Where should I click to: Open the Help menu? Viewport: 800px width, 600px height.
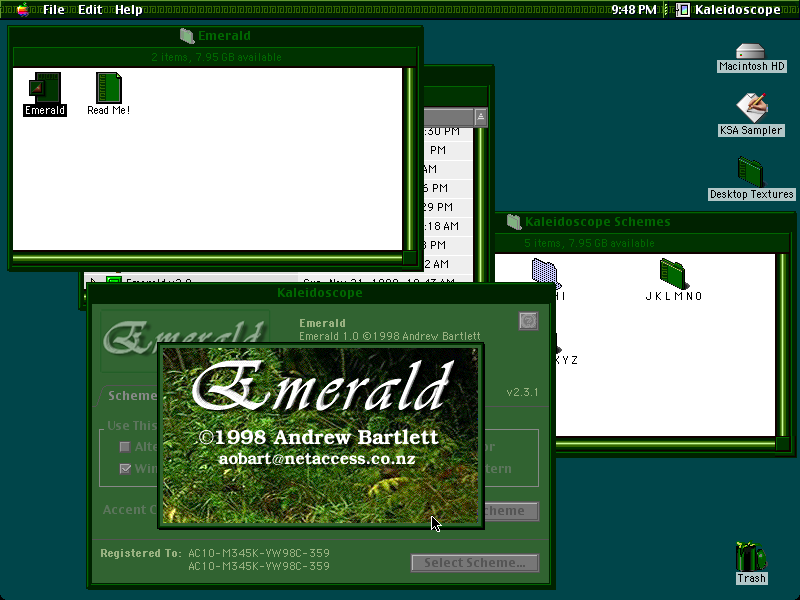pyautogui.click(x=129, y=10)
